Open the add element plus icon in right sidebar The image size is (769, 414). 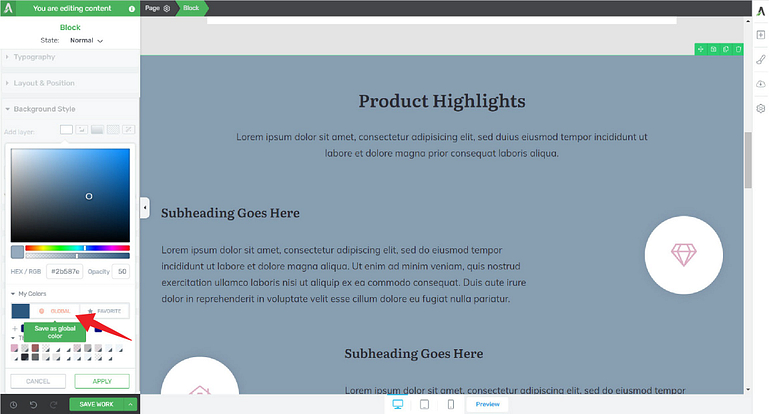point(761,35)
